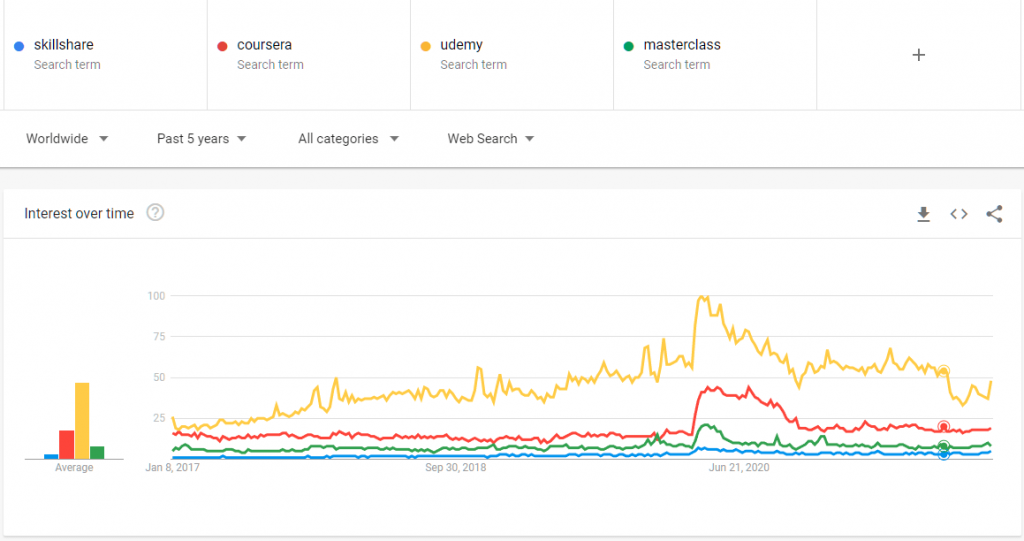Expand the Worldwide region dropdown
Viewport: 1024px width, 541px height.
click(x=67, y=139)
